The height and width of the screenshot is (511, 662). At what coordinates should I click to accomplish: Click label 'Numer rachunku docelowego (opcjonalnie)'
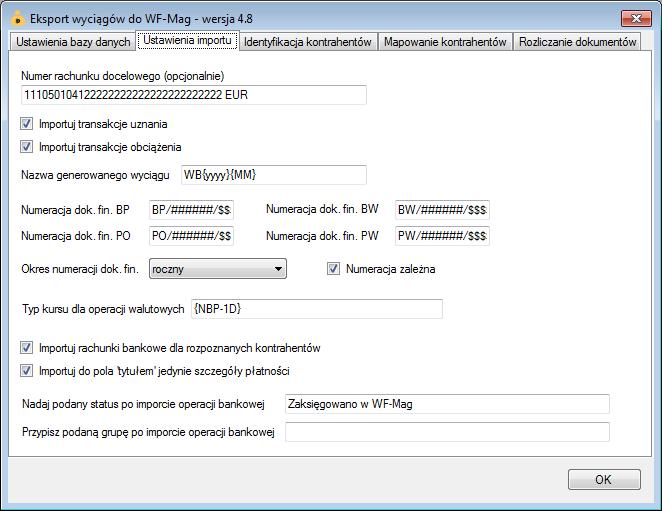tap(122, 76)
